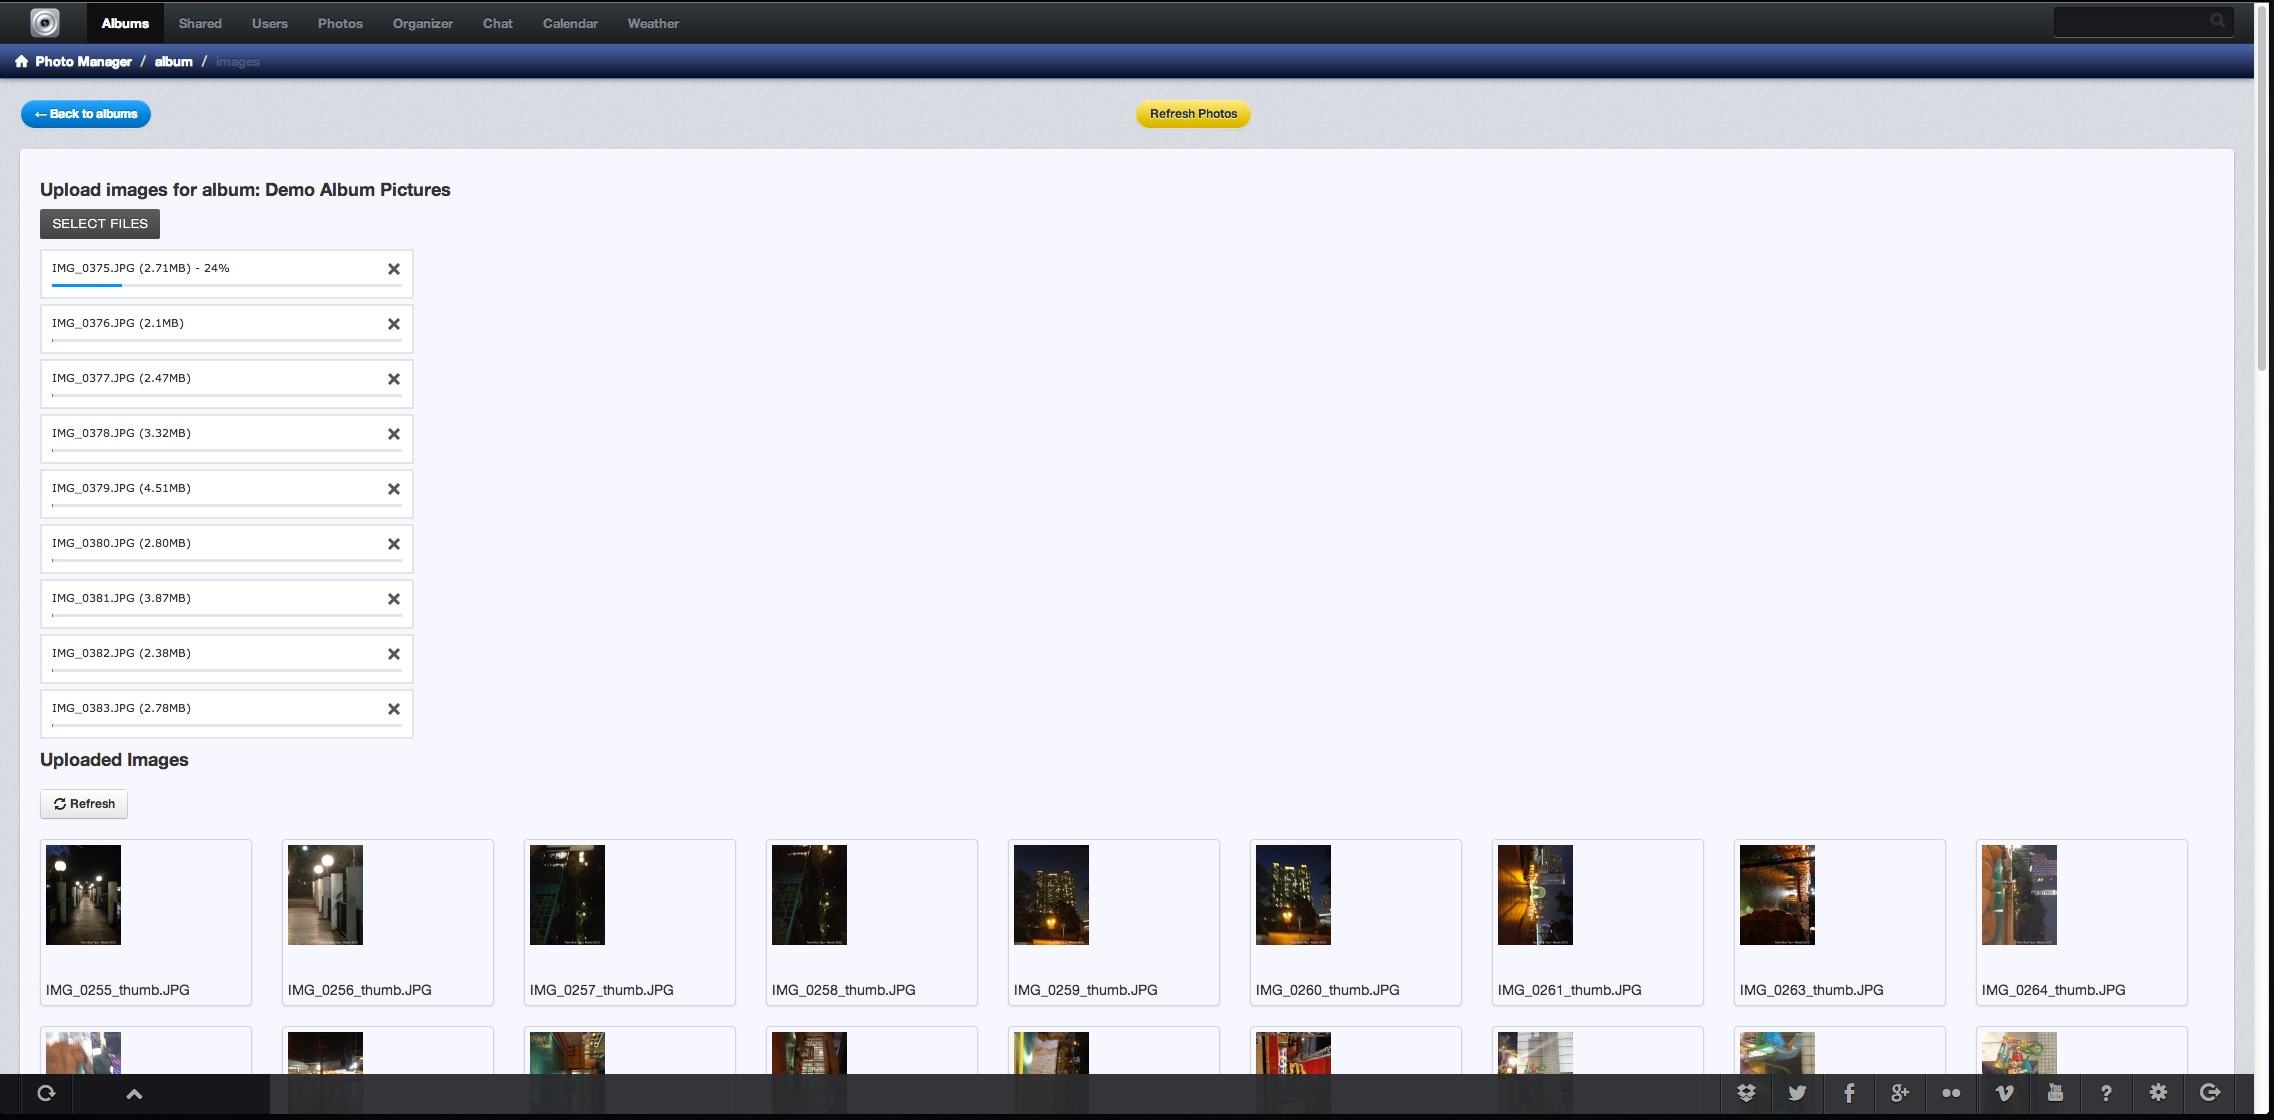
Task: Switch to the Shared tab
Action: point(200,23)
